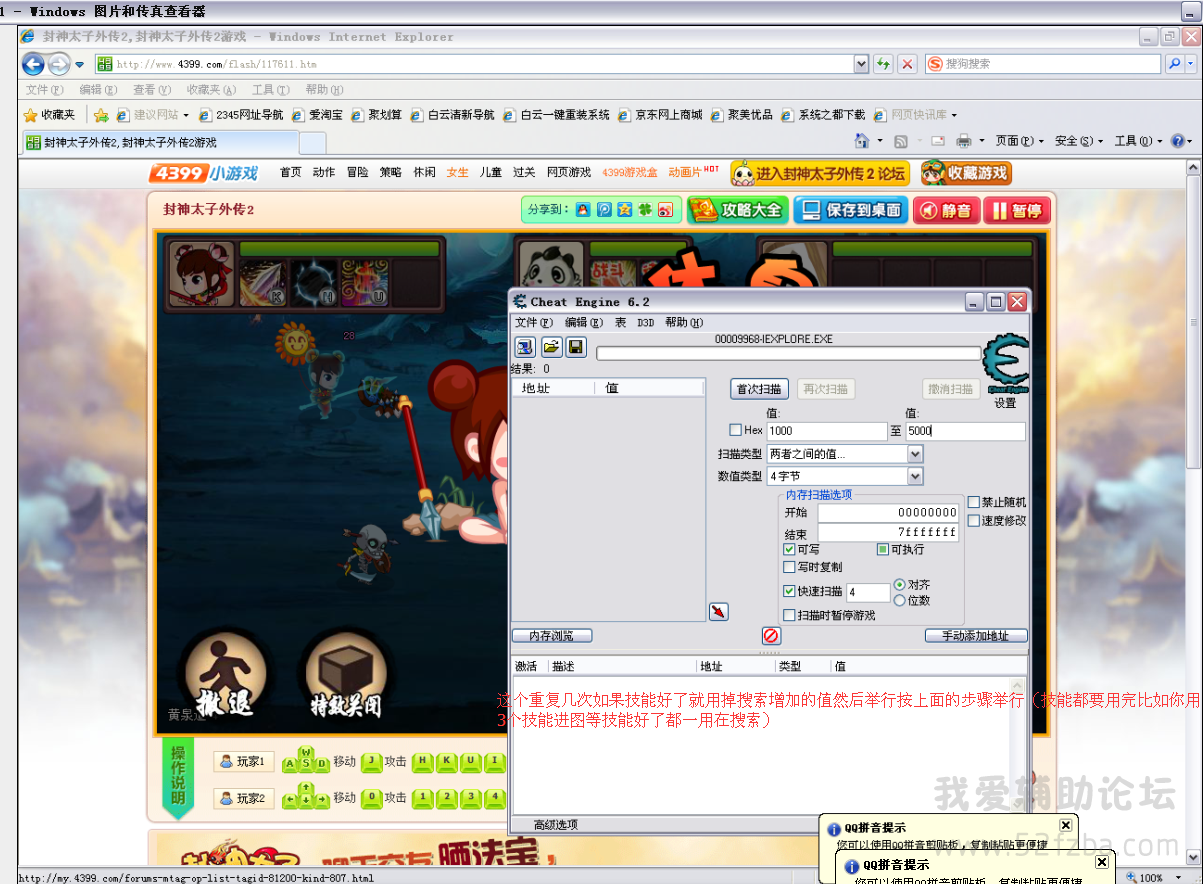
Task: Click the IE home icon
Action: click(x=862, y=141)
